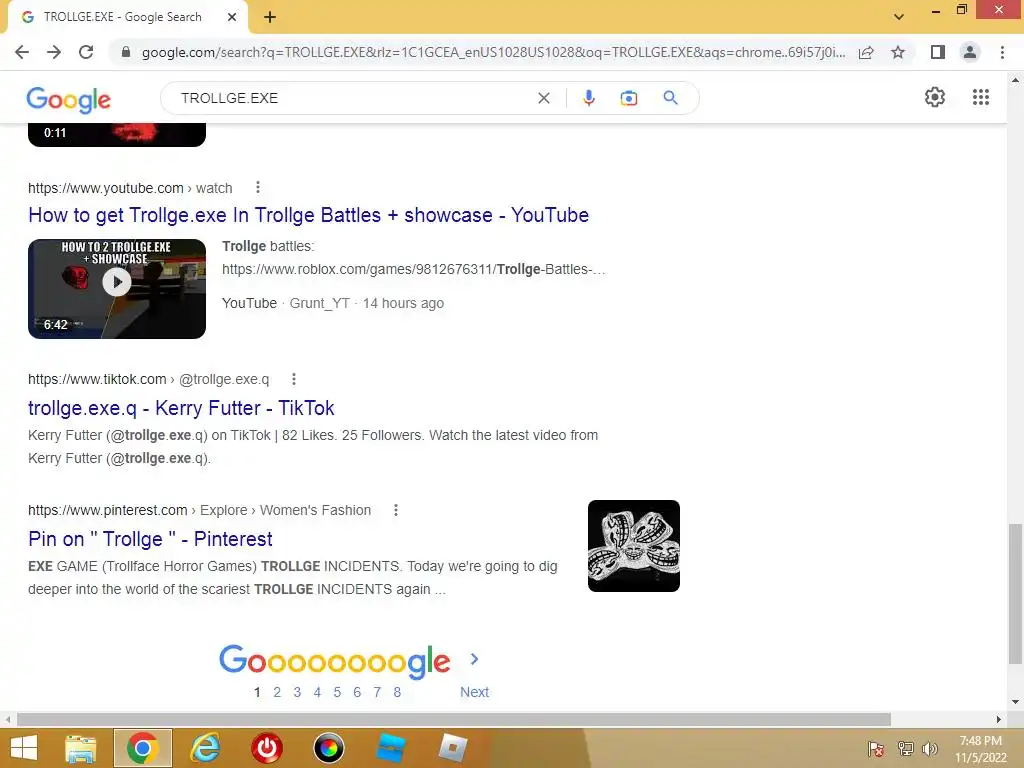Open more options for Pinterest result
The height and width of the screenshot is (768, 1024).
click(x=396, y=510)
